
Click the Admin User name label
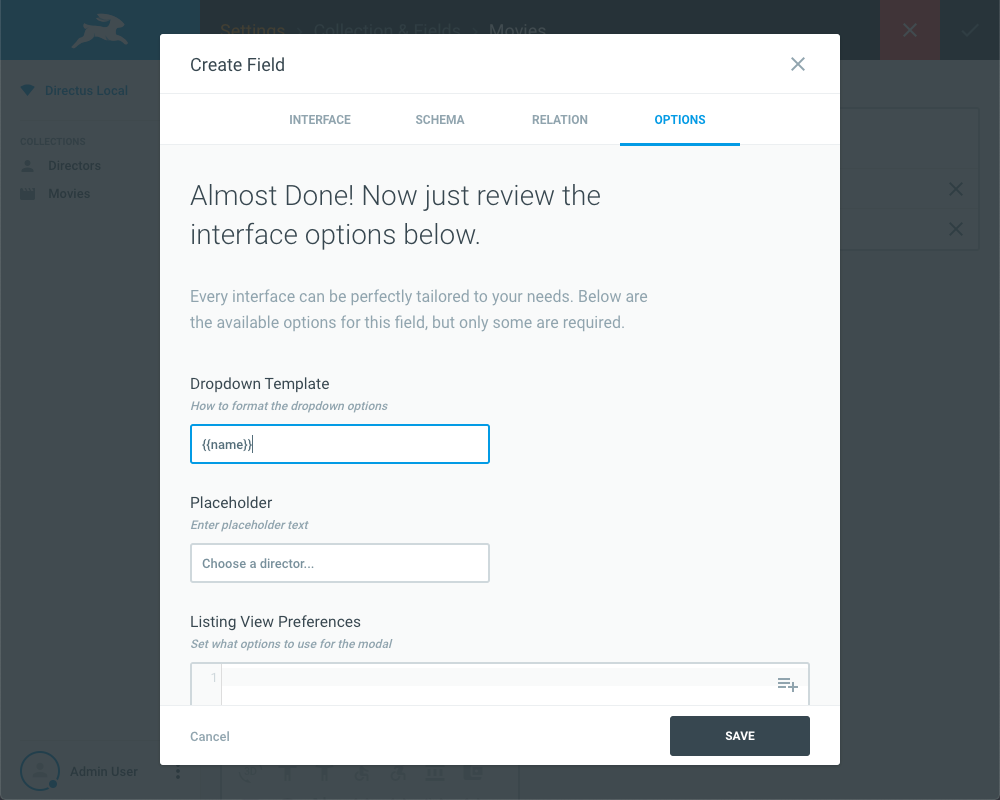coord(104,772)
